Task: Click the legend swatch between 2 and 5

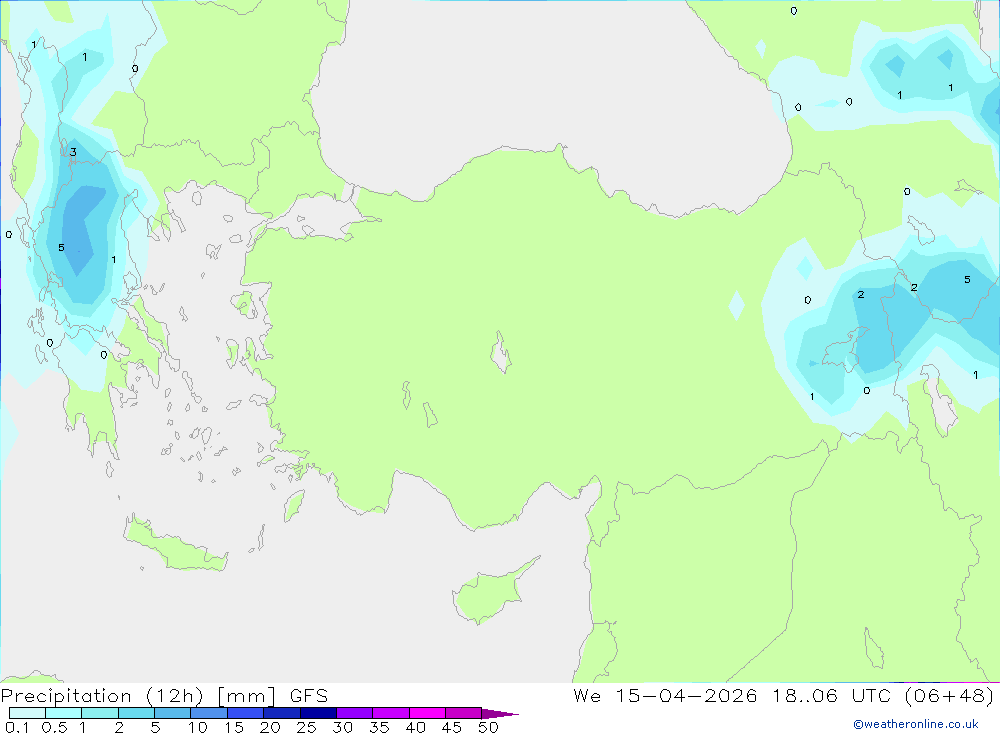Action: [x=136, y=713]
